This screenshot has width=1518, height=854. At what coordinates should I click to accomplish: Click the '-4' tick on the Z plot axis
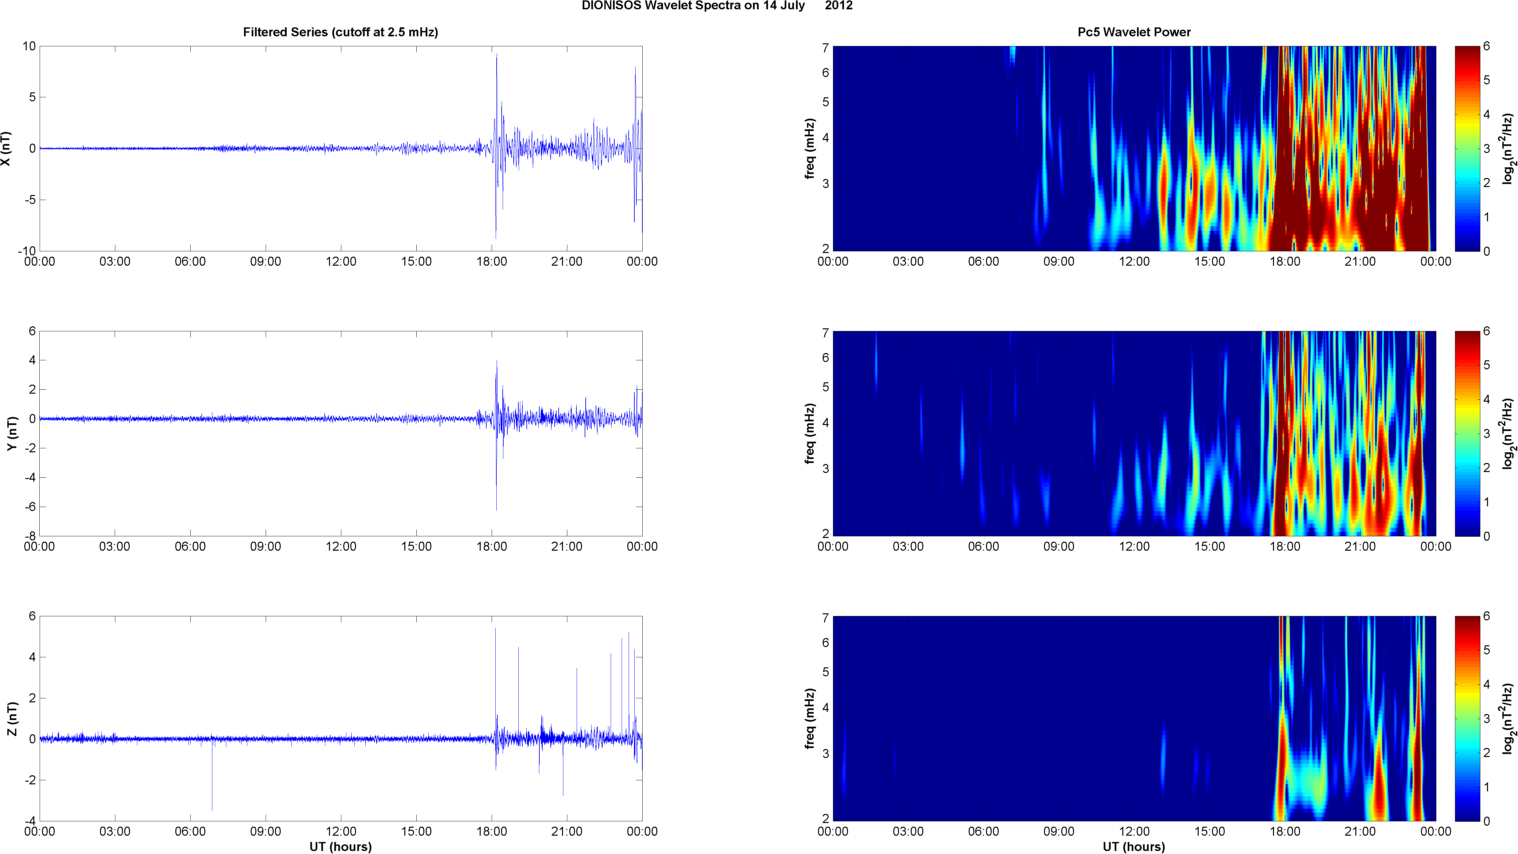point(30,821)
